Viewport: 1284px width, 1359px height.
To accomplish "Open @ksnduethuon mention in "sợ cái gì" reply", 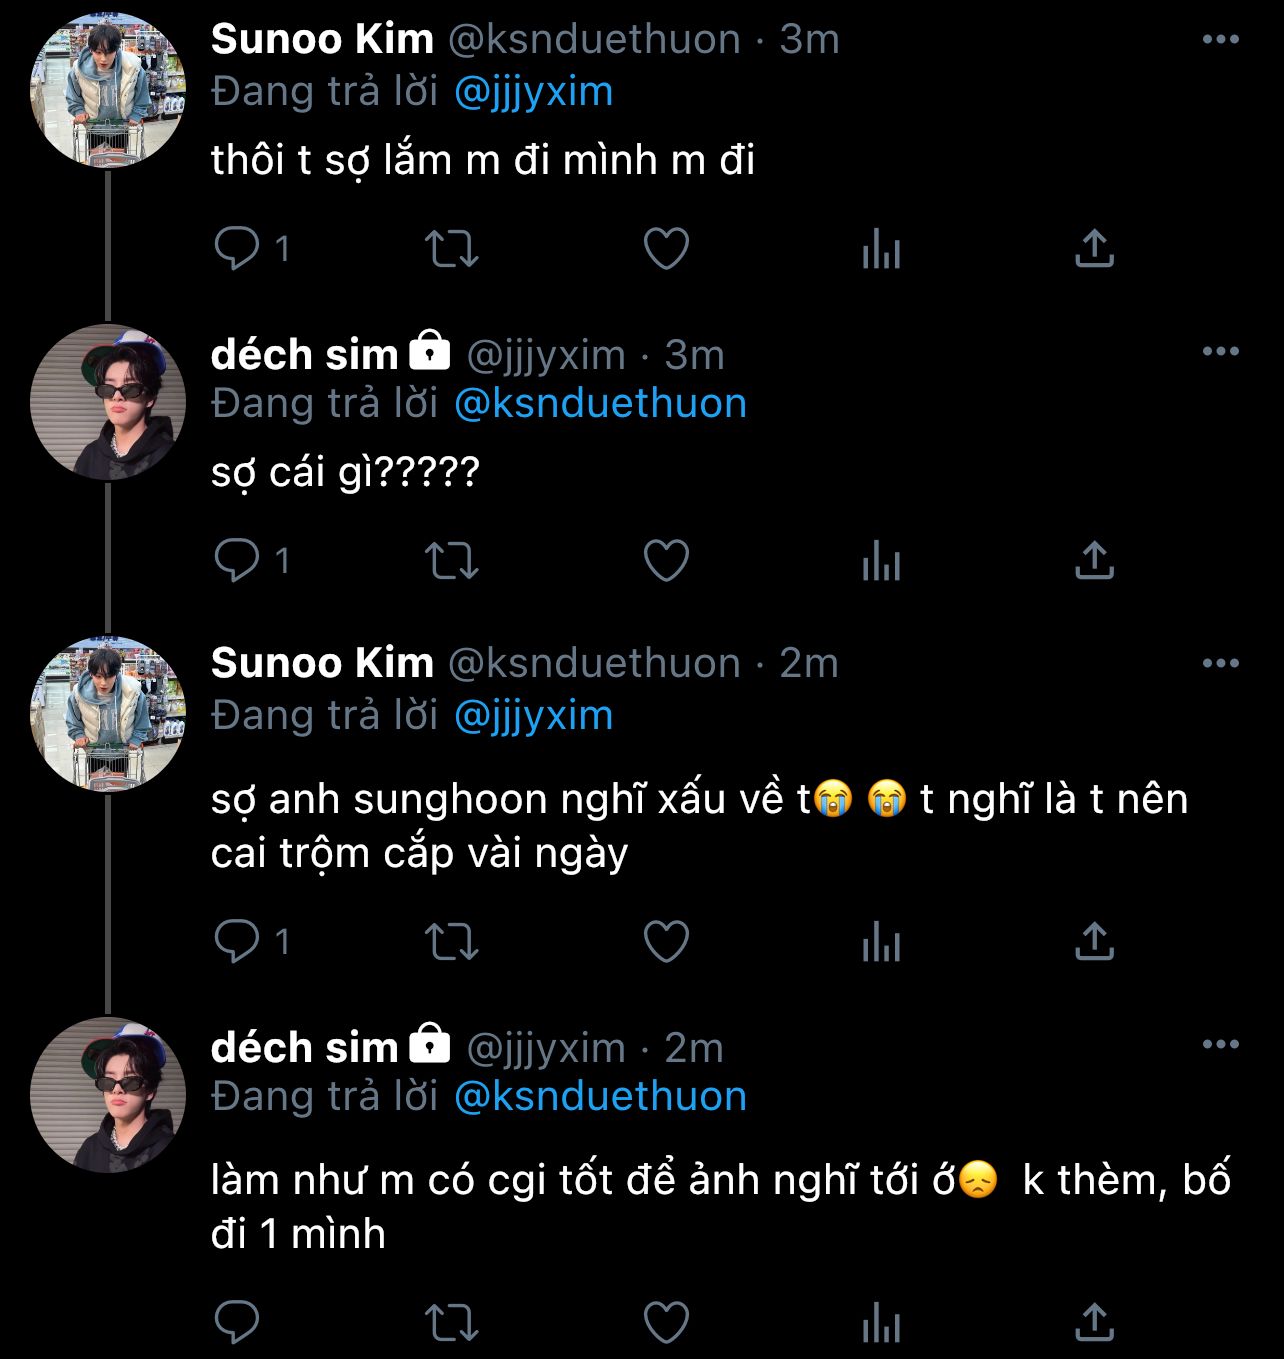I will 600,404.
